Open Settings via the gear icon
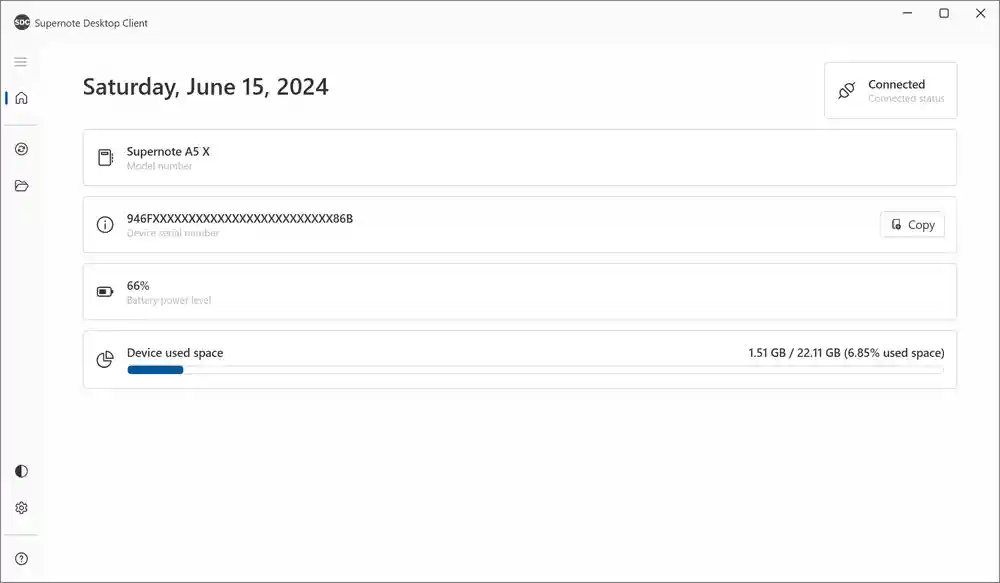Image resolution: width=1000 pixels, height=583 pixels. [21, 508]
